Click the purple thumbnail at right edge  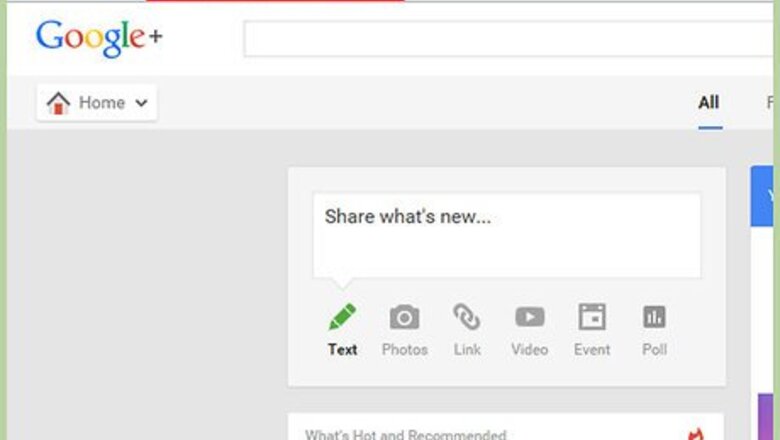pyautogui.click(x=766, y=417)
